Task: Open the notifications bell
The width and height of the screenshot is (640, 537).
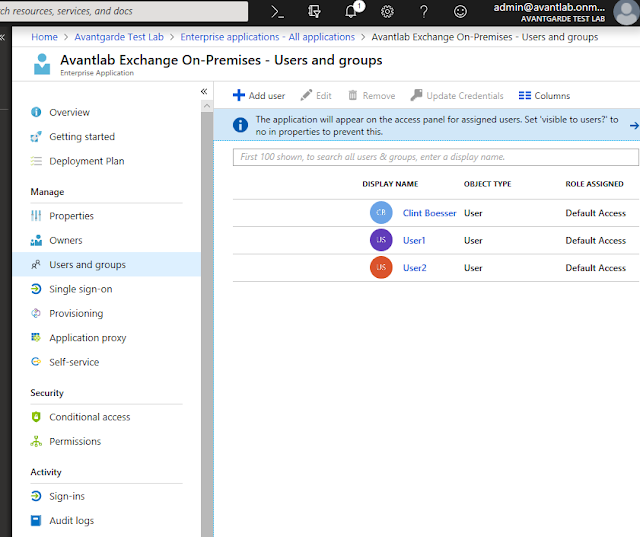Action: coord(351,11)
